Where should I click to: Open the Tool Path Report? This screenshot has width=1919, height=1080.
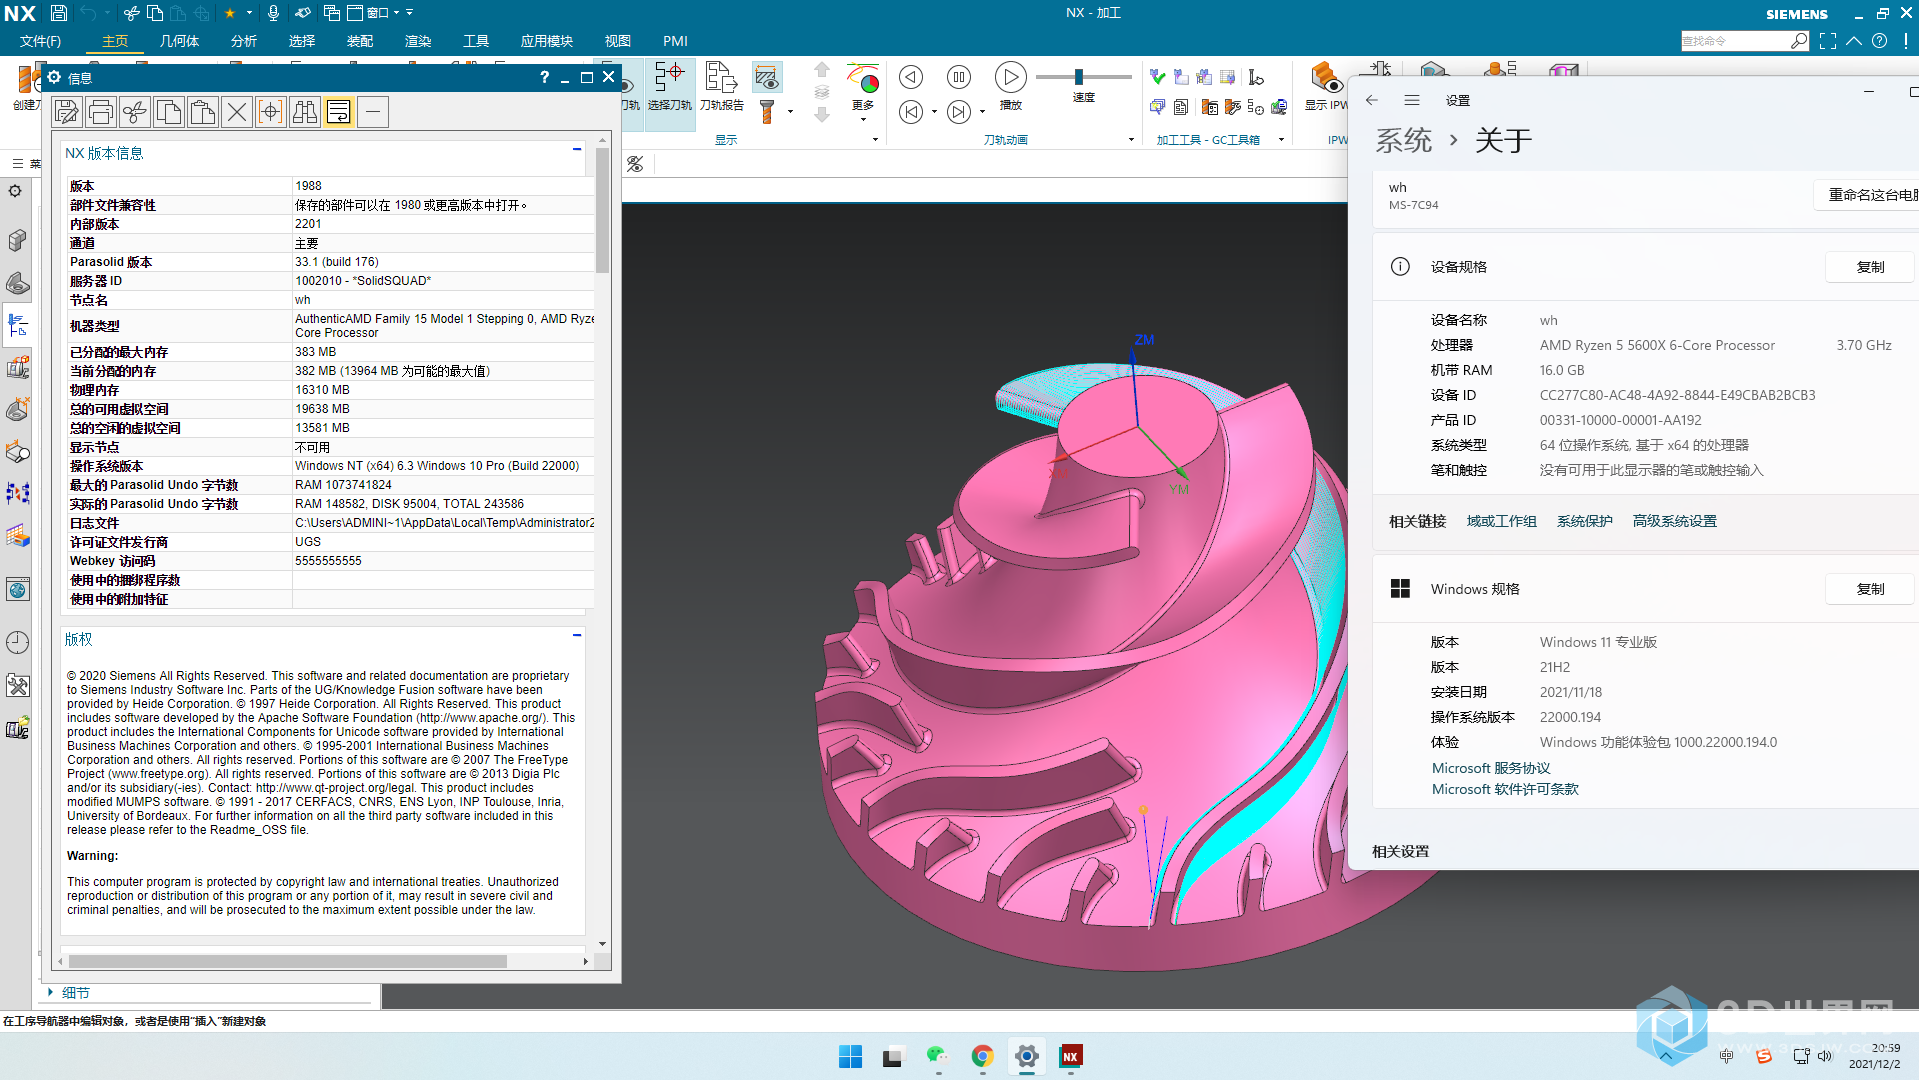721,86
